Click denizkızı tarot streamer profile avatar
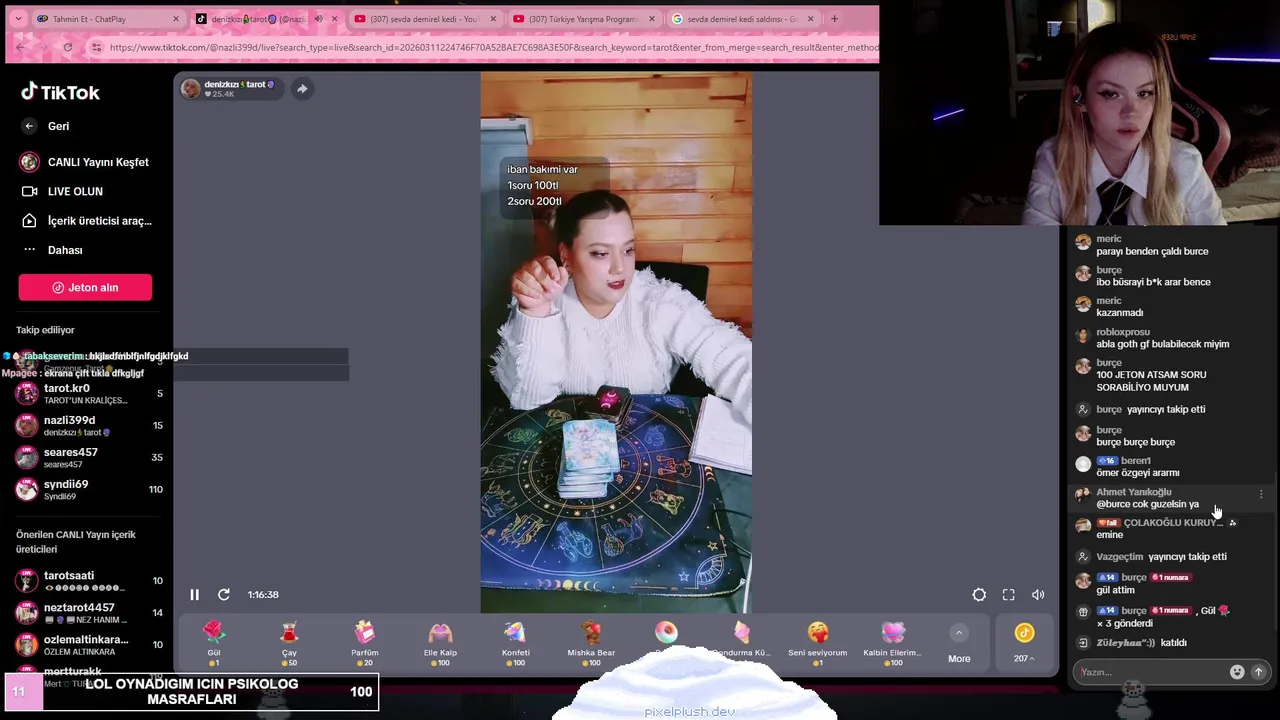 tap(190, 88)
